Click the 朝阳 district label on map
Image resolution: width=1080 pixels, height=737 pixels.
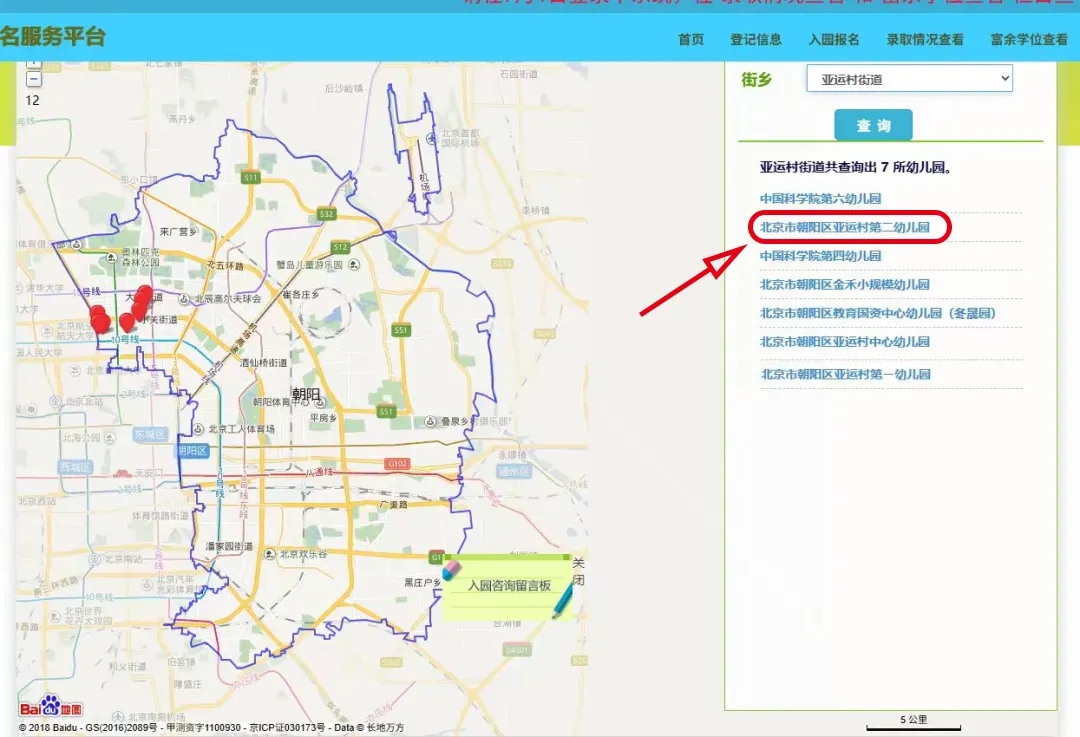pos(307,395)
